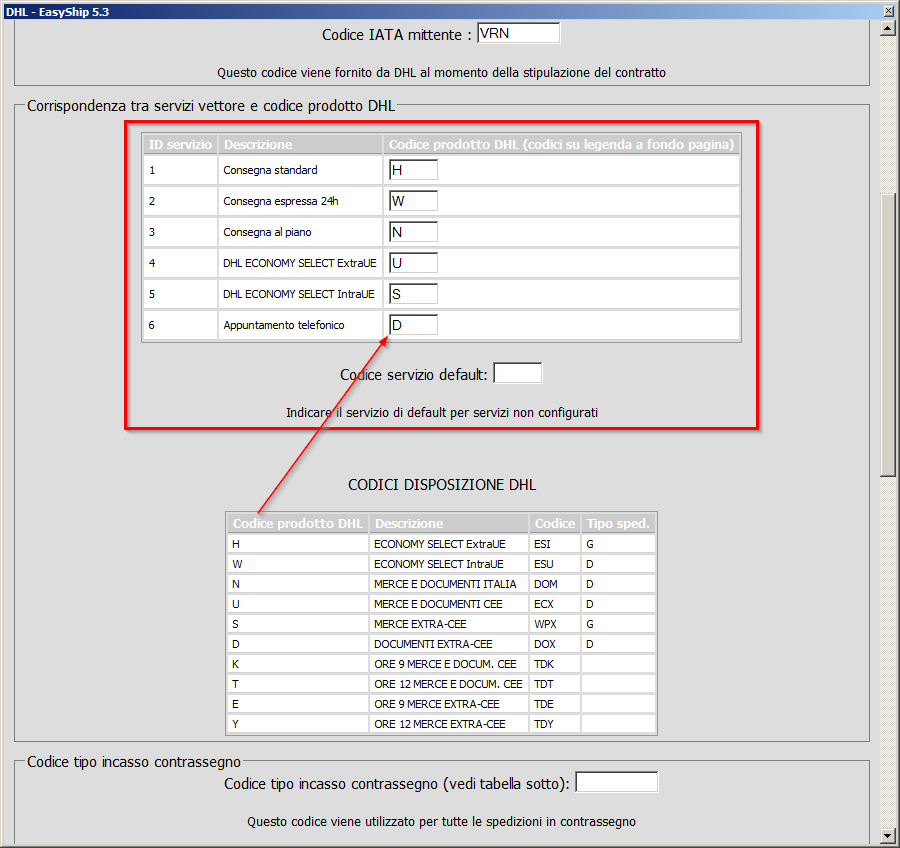The width and height of the screenshot is (900, 848).
Task: Click the CODICI DISPOSIZIONE DHL heading
Action: 442,485
